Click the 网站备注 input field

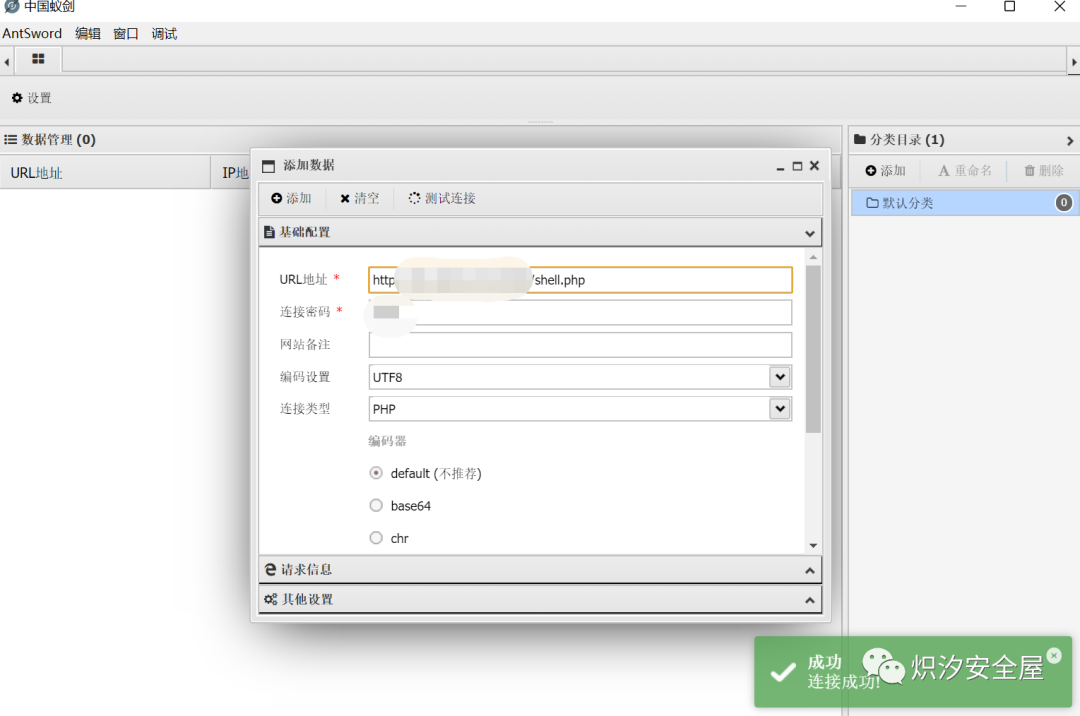click(581, 345)
